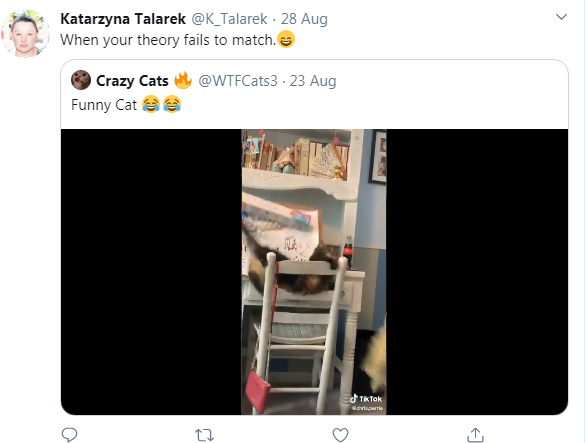Screen dimensions: 588x443
Task: Open the Crazy Cats account name
Action: click(x=132, y=81)
